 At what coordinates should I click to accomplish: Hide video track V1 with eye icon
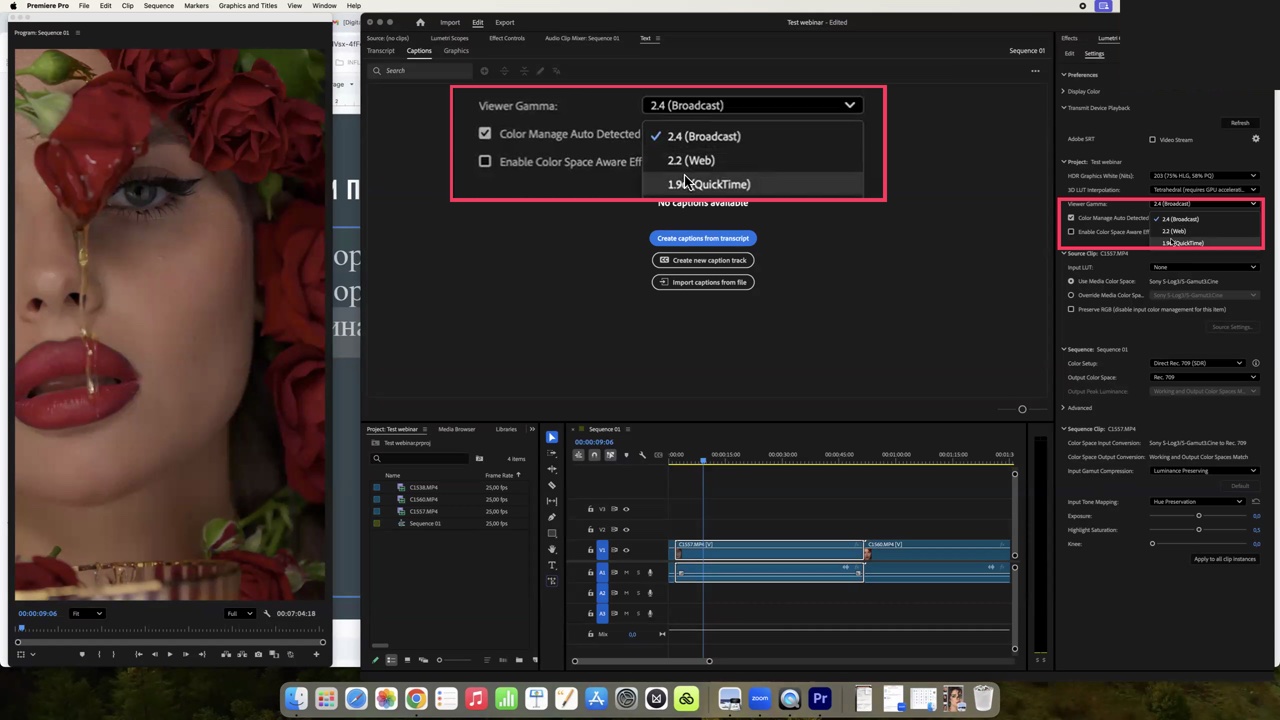pos(626,550)
